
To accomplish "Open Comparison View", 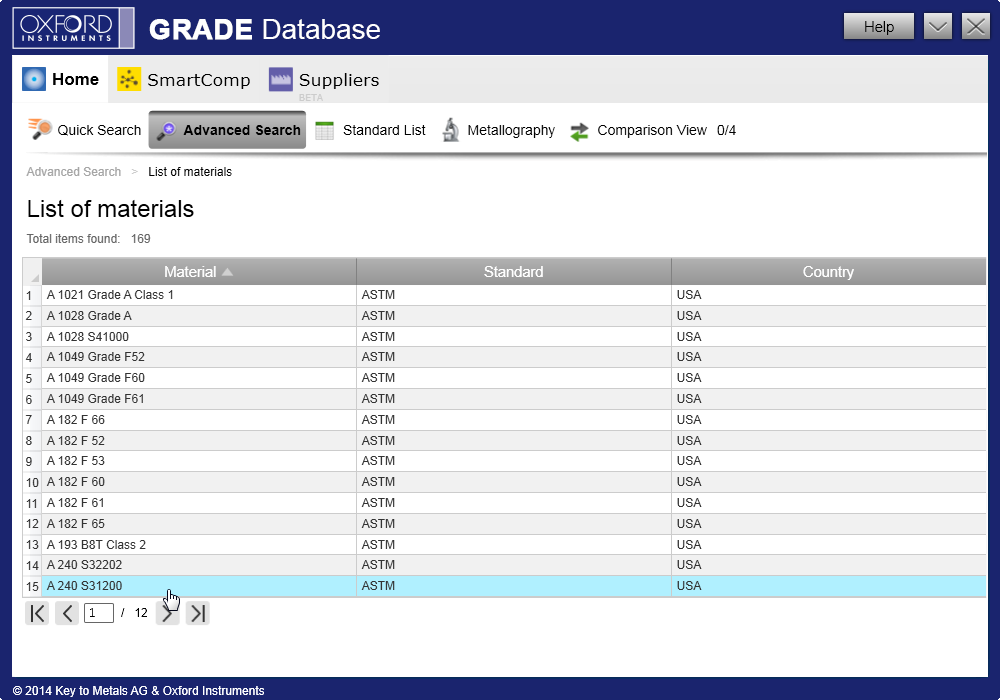I will (x=652, y=130).
